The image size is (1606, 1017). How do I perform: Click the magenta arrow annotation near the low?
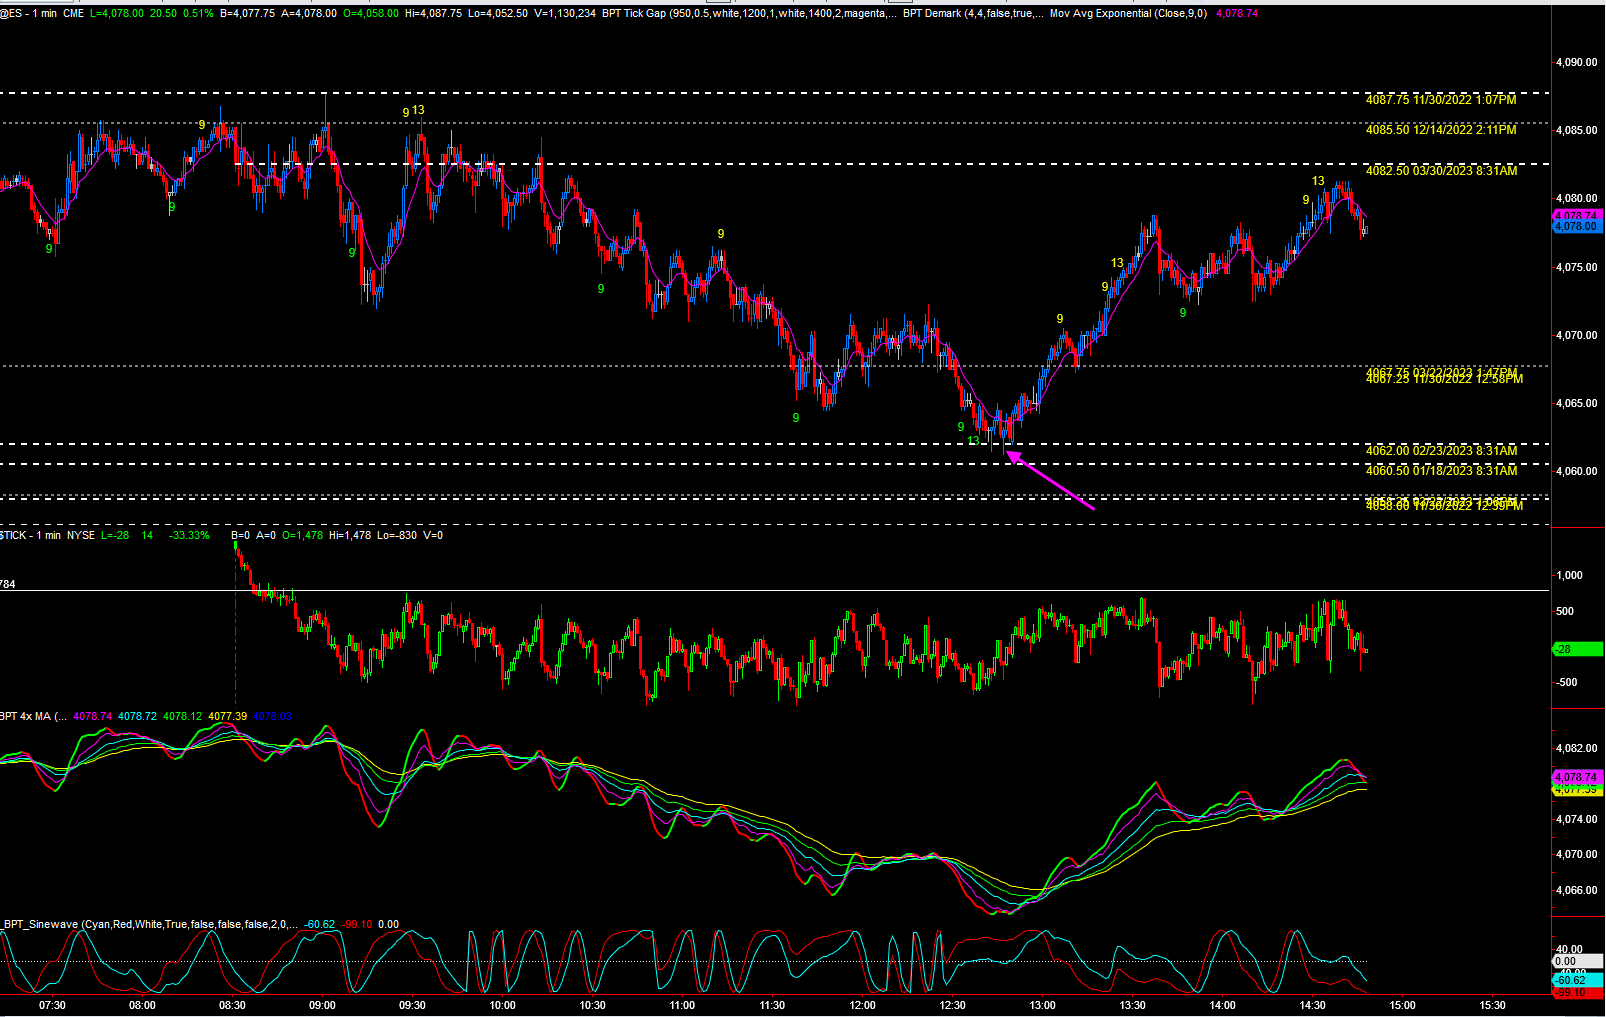[1050, 482]
